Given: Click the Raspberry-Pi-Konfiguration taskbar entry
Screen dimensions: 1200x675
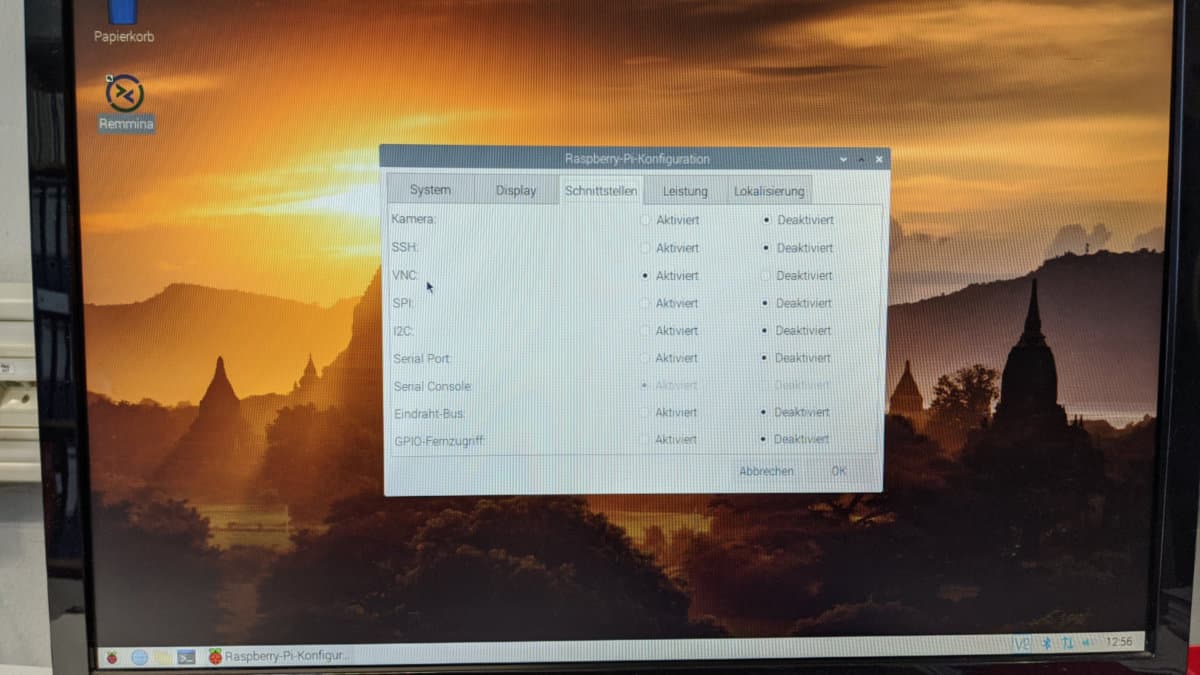Looking at the screenshot, I should (278, 656).
